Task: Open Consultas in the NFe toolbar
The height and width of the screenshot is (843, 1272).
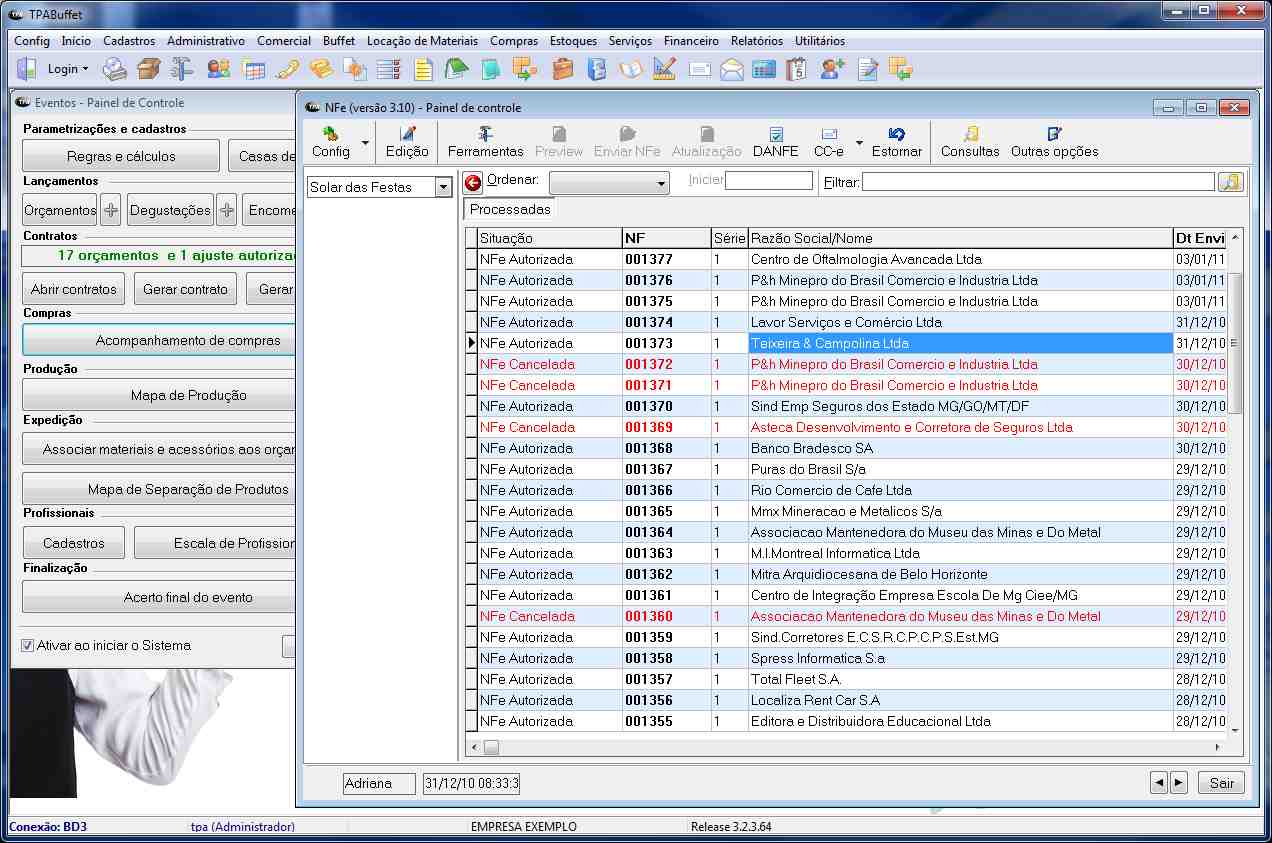Action: point(969,142)
